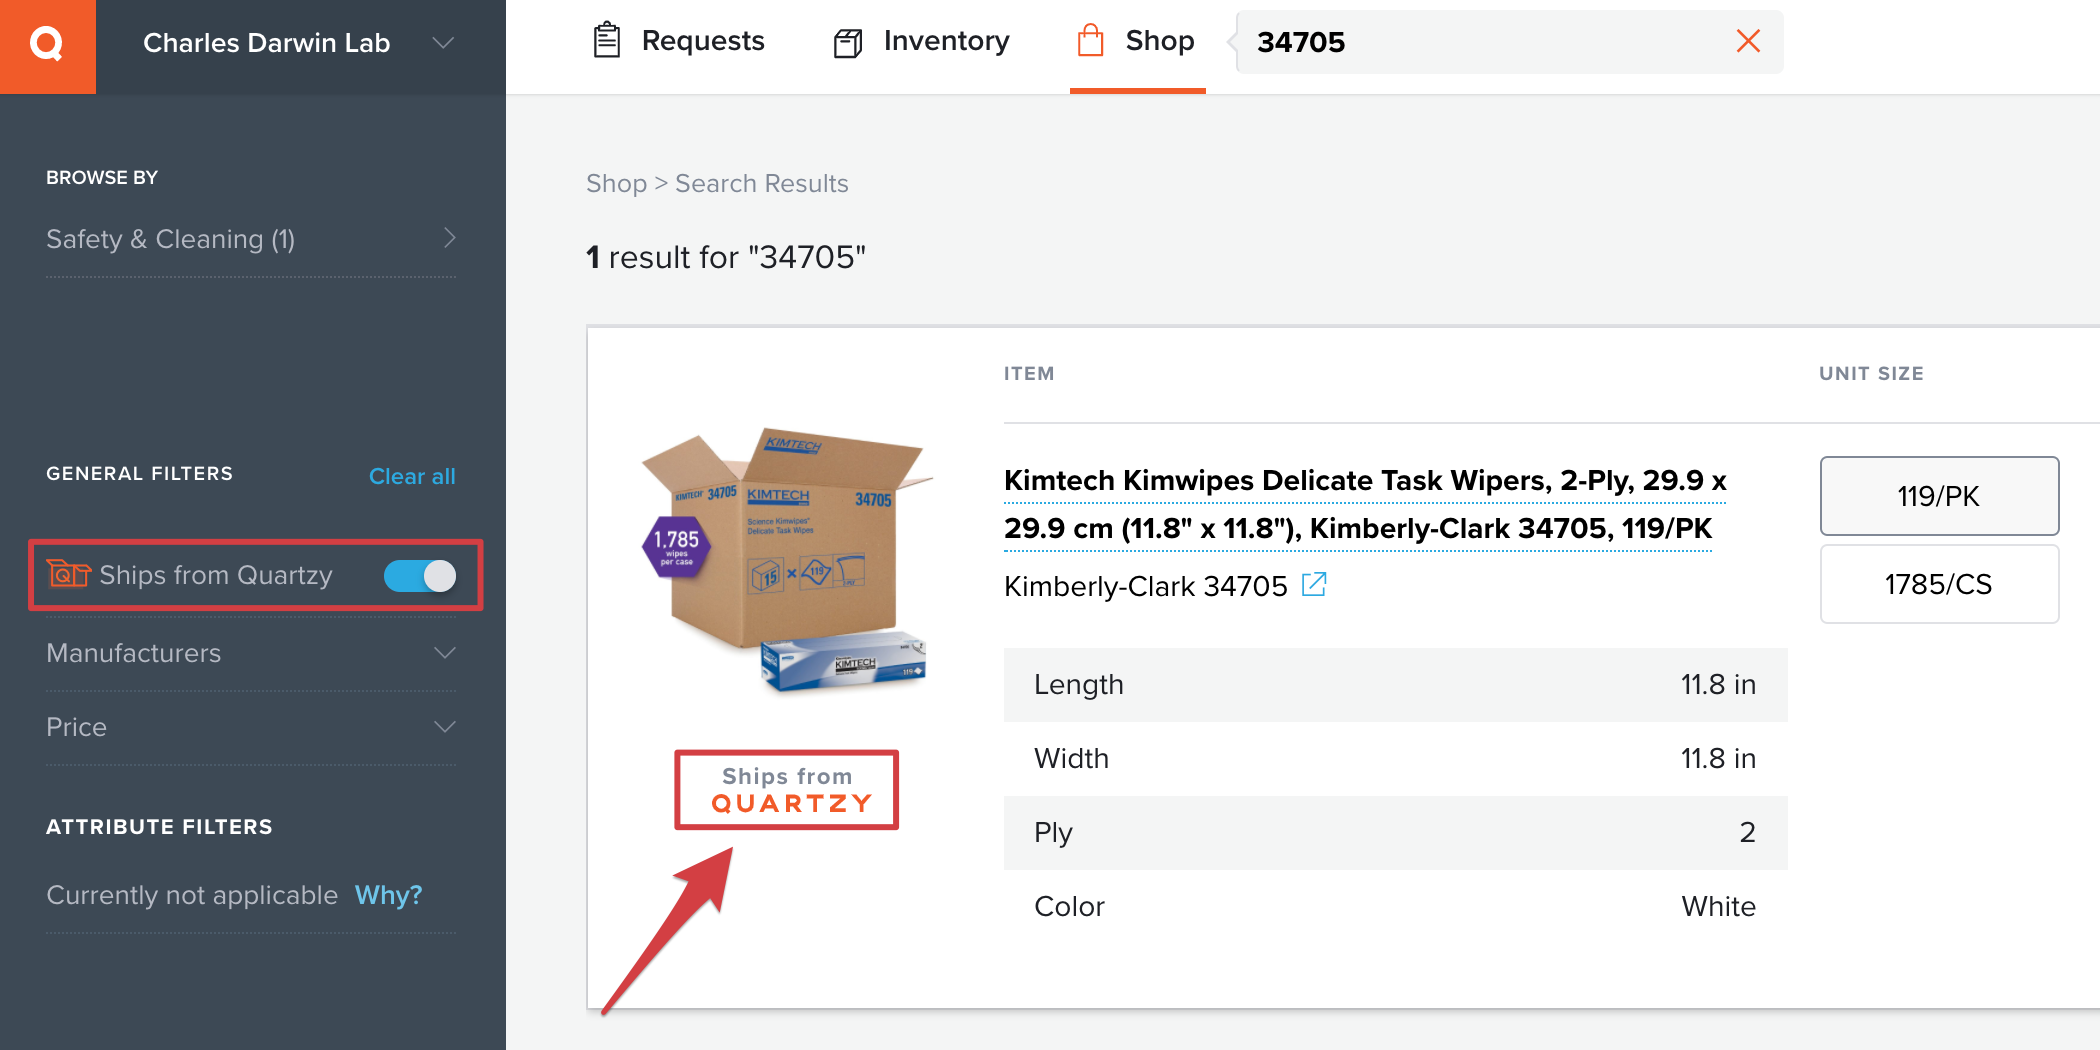This screenshot has width=2100, height=1050.
Task: Click the Clear all filters link
Action: pyautogui.click(x=412, y=476)
